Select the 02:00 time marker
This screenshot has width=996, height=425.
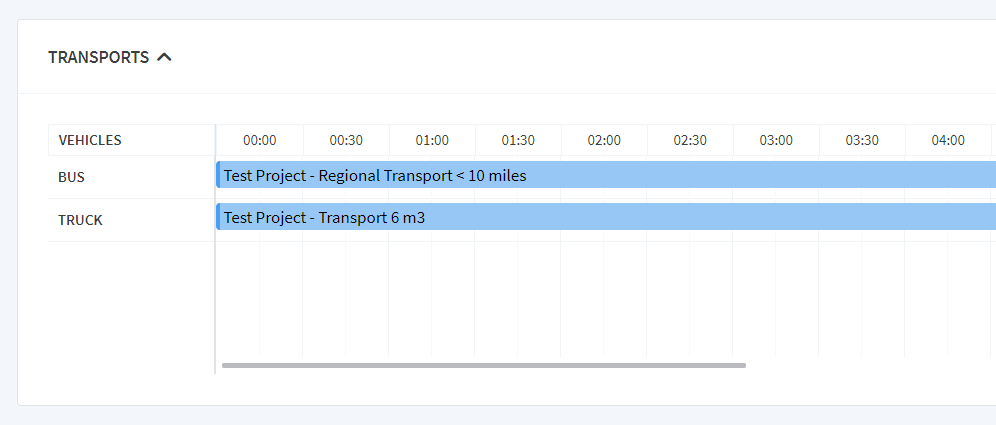pos(604,140)
